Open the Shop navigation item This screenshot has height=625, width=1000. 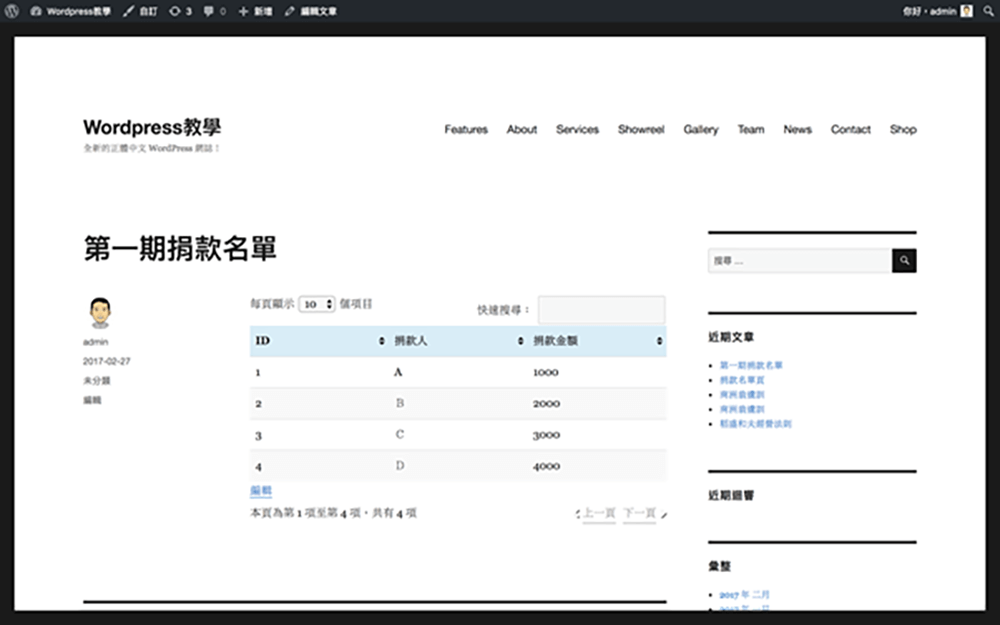click(x=903, y=129)
